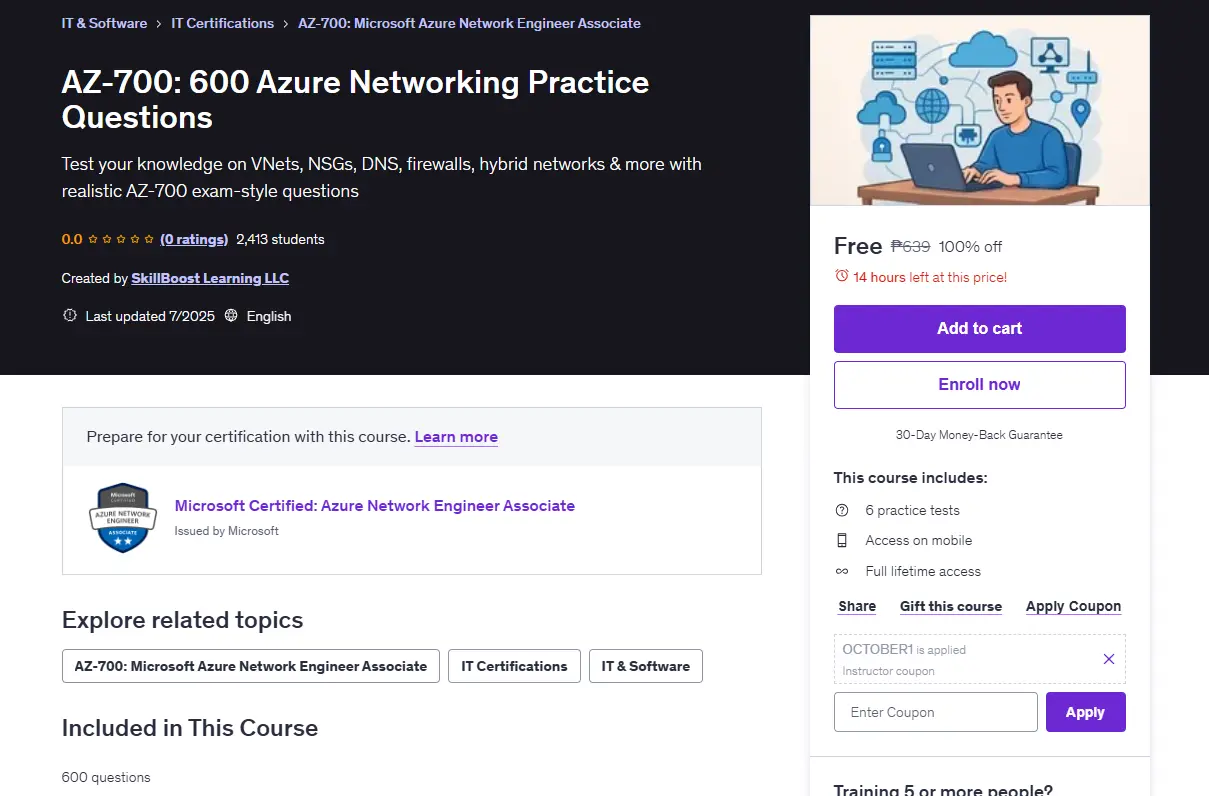This screenshot has height=796, width=1209.
Task: Click the crossed-out ₱639 price
Action: pyautogui.click(x=910, y=246)
